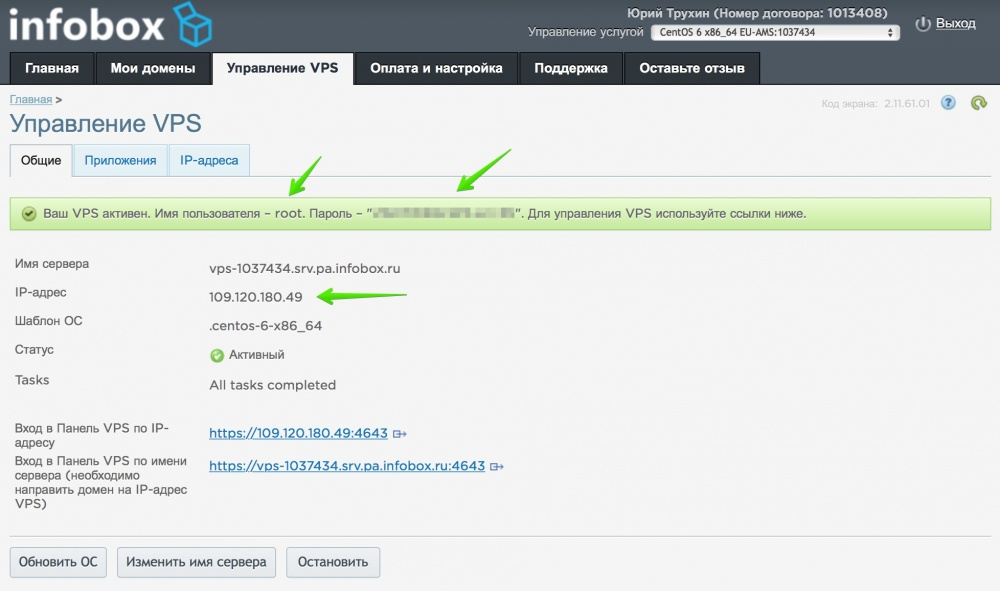The image size is (1000, 591).
Task: Click the Управление услугой label
Action: coord(585,32)
